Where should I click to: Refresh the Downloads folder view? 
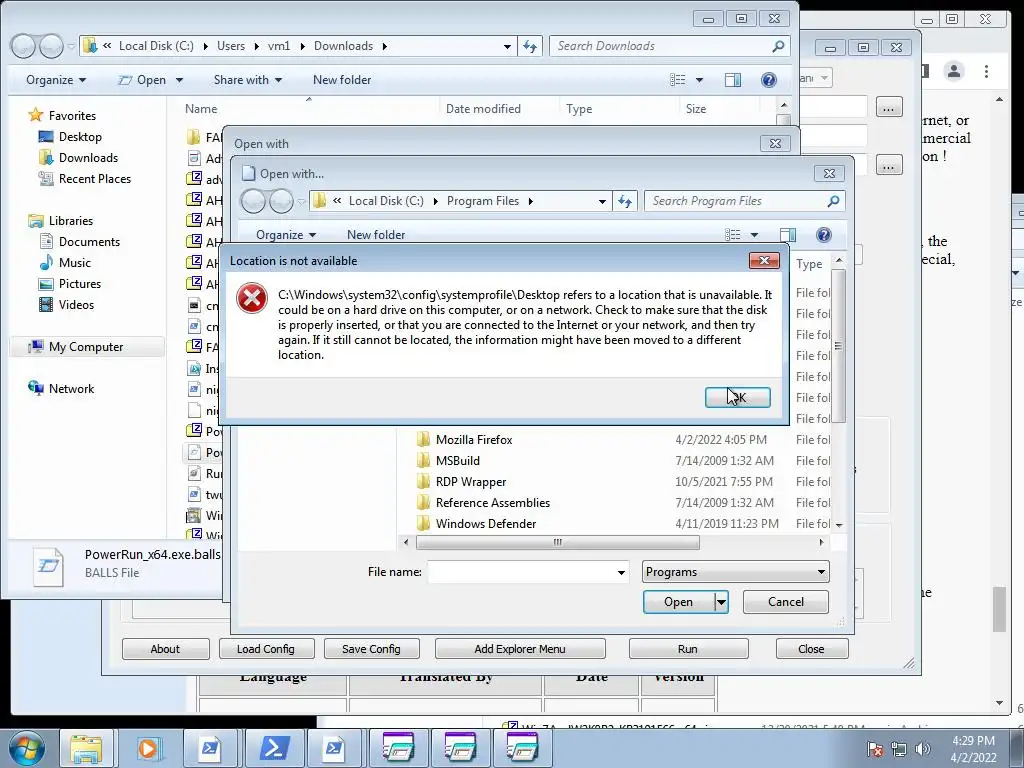[530, 46]
